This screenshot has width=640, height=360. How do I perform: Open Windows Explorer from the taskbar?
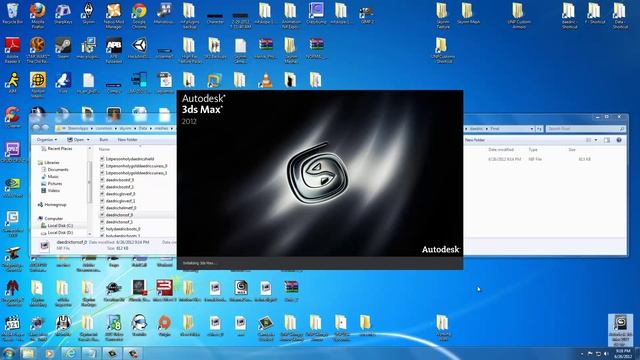pos(28,353)
